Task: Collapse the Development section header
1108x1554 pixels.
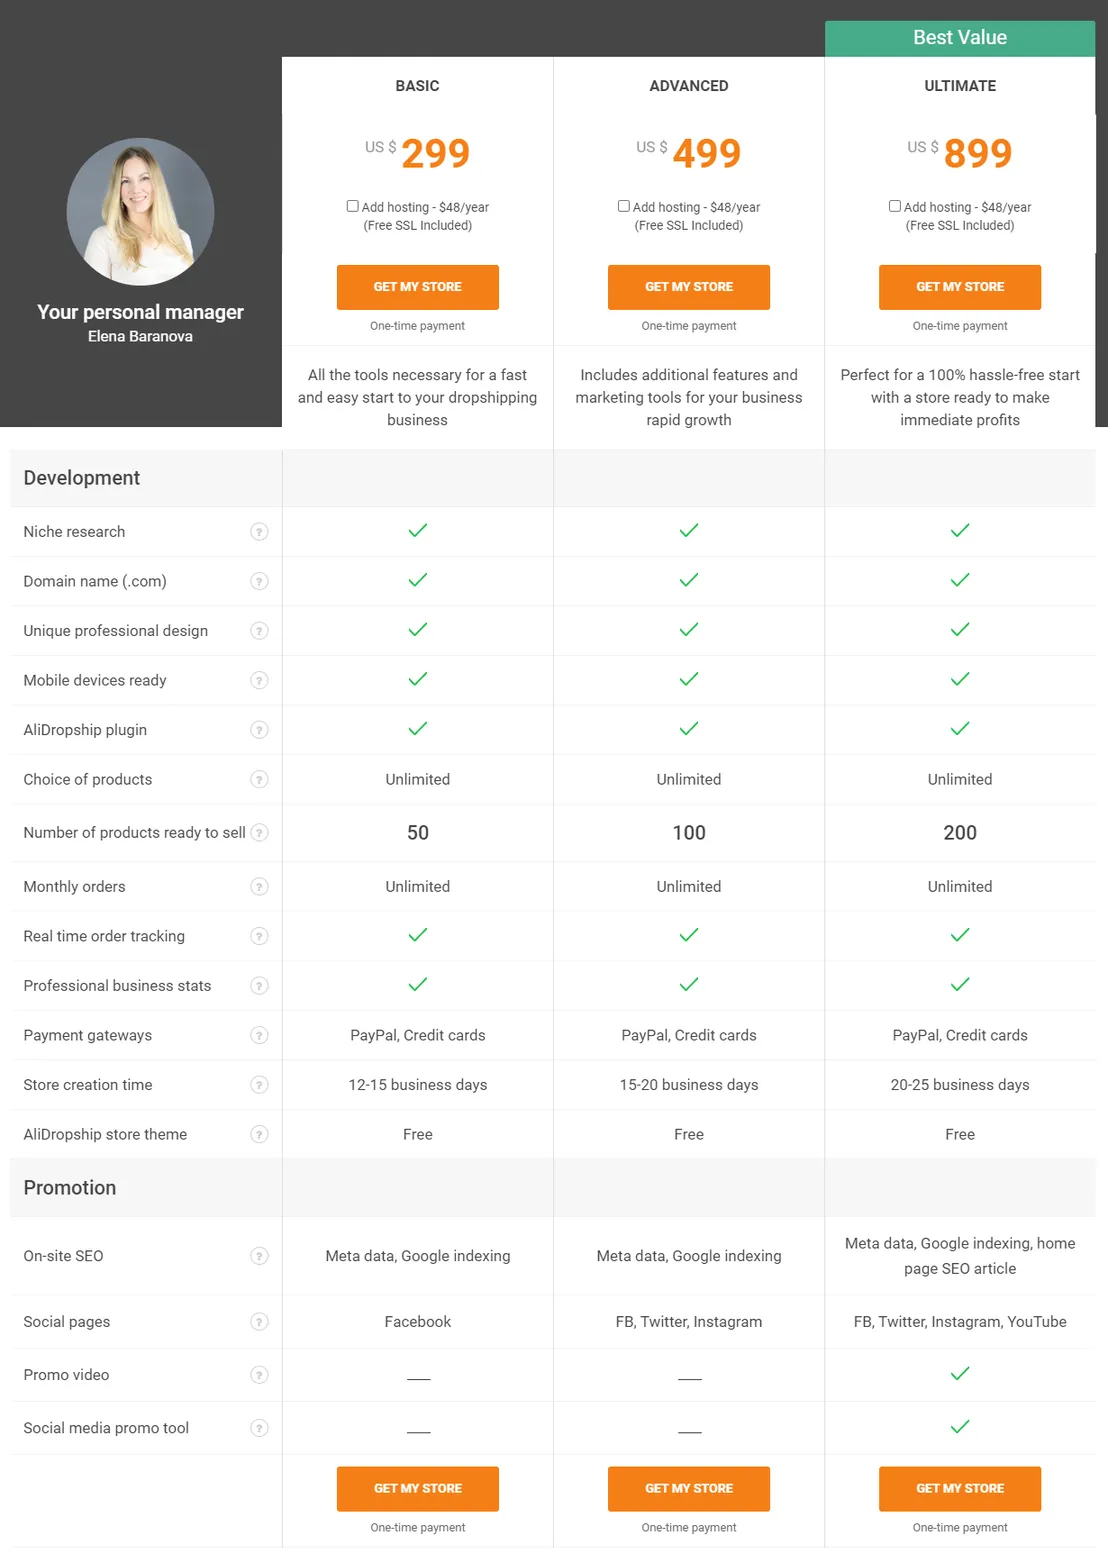Action: click(81, 478)
